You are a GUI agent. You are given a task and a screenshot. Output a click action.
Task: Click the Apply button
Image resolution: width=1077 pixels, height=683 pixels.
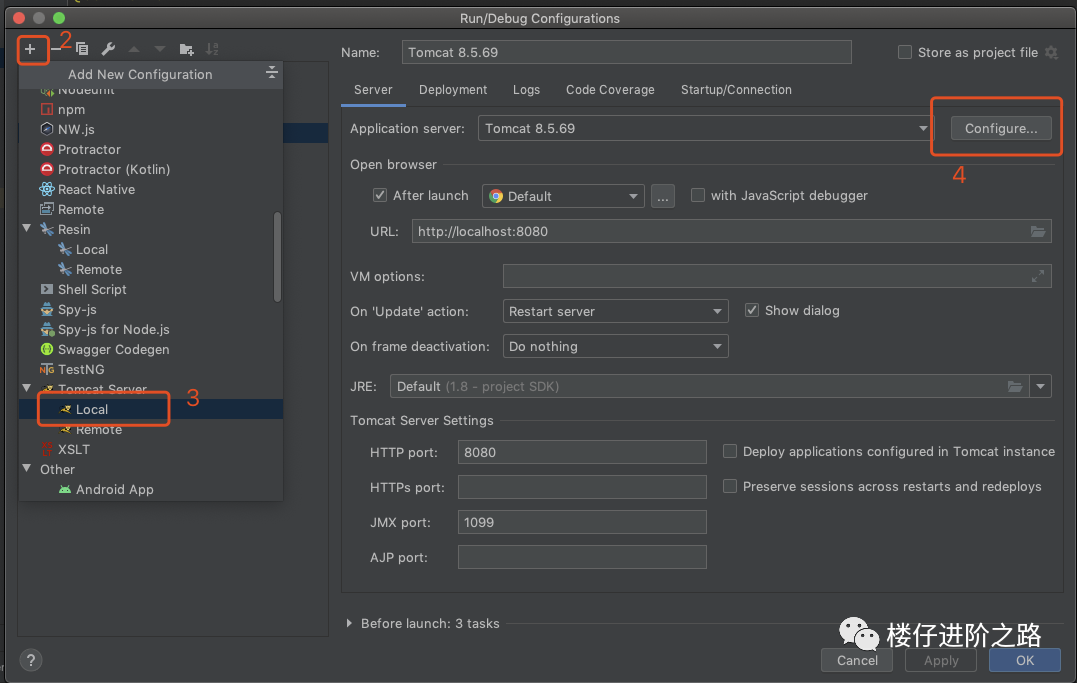pyautogui.click(x=941, y=660)
